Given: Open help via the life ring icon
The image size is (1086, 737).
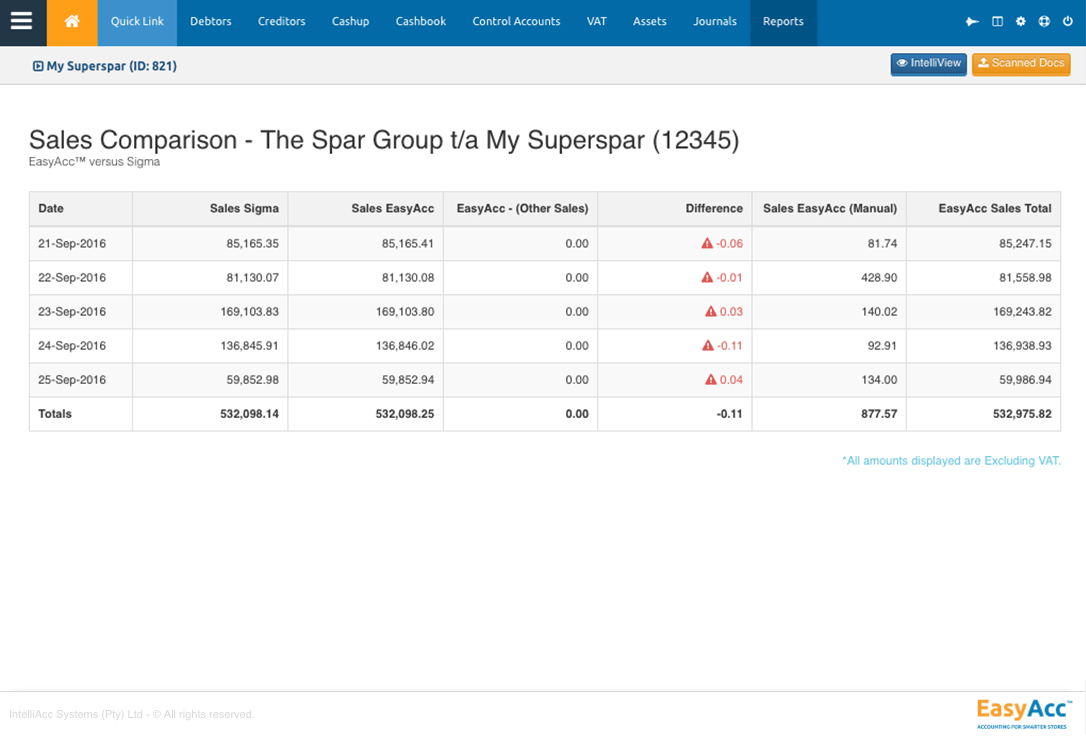Looking at the screenshot, I should (x=1044, y=21).
